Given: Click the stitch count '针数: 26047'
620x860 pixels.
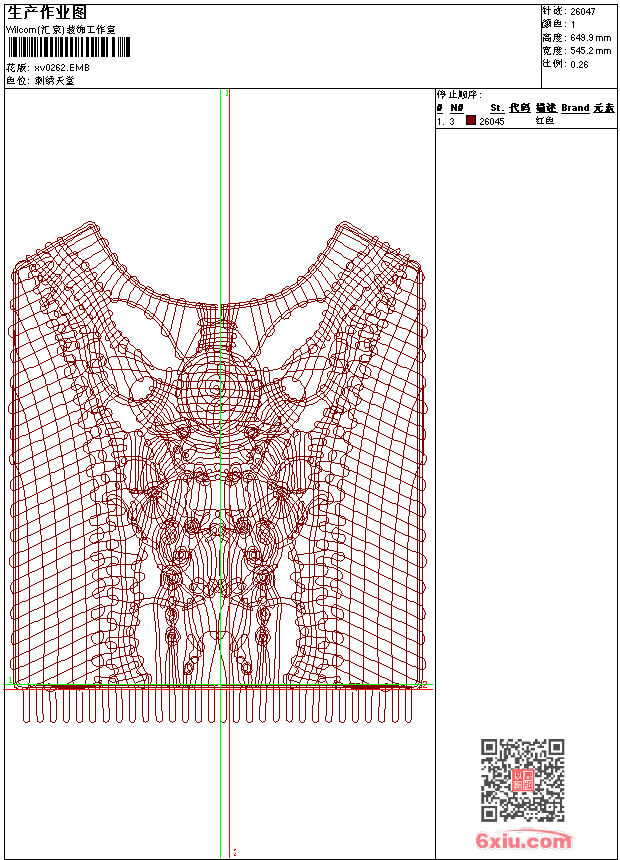Looking at the screenshot, I should click(568, 11).
